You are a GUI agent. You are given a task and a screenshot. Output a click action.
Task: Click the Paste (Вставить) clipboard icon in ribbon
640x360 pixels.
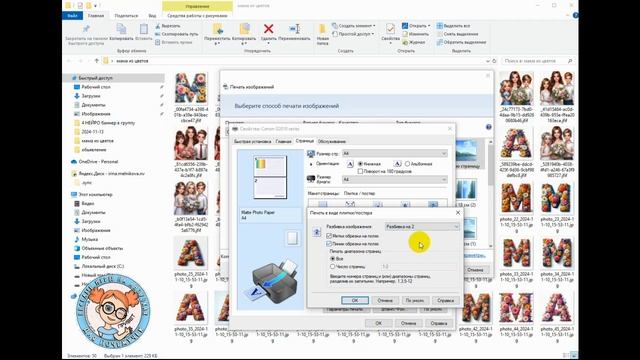click(x=144, y=29)
